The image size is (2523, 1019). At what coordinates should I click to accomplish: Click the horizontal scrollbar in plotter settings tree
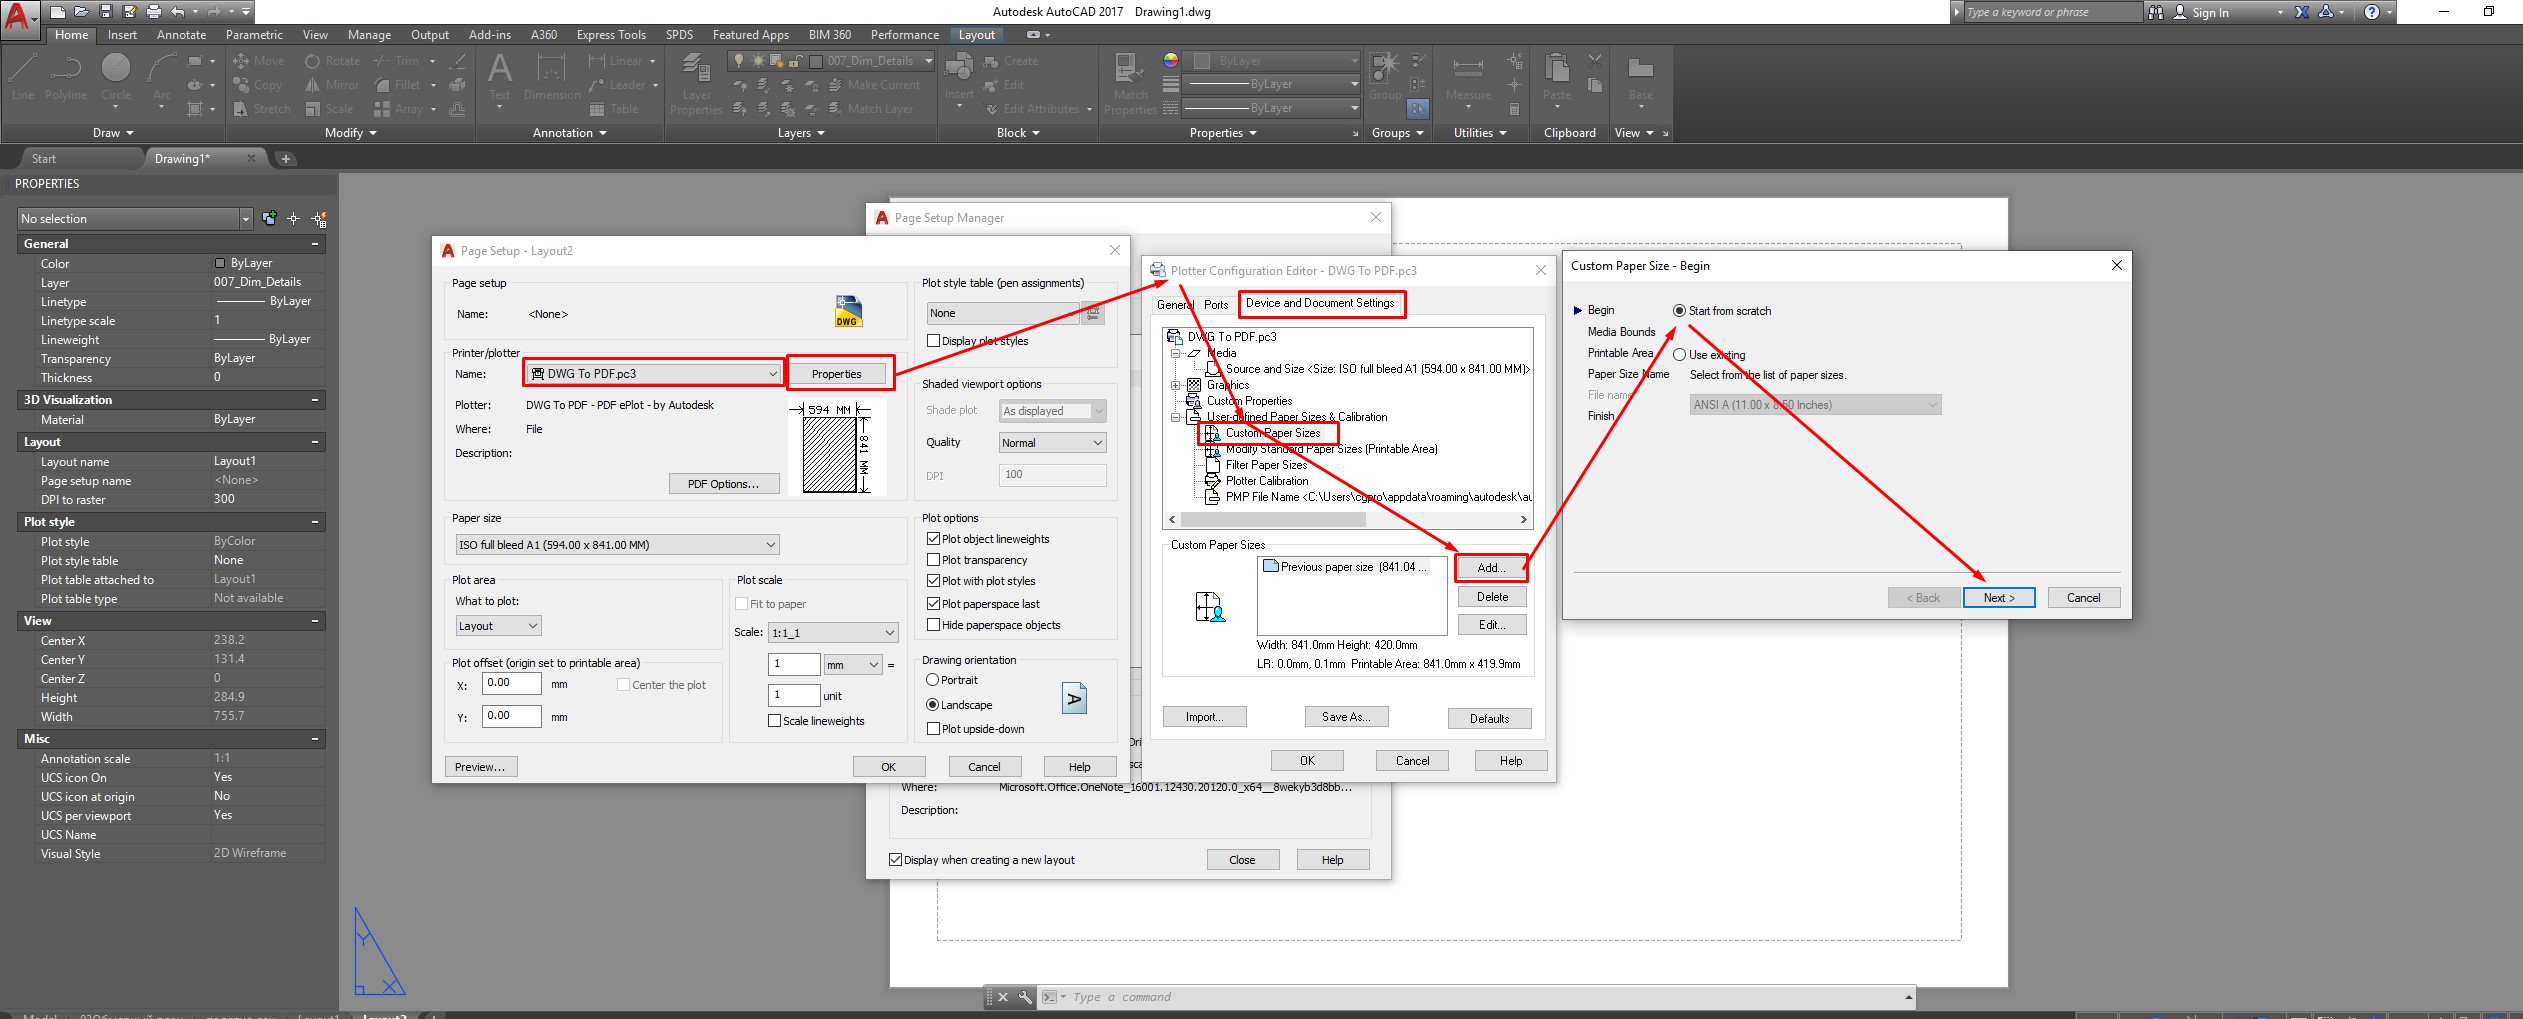pos(1273,520)
